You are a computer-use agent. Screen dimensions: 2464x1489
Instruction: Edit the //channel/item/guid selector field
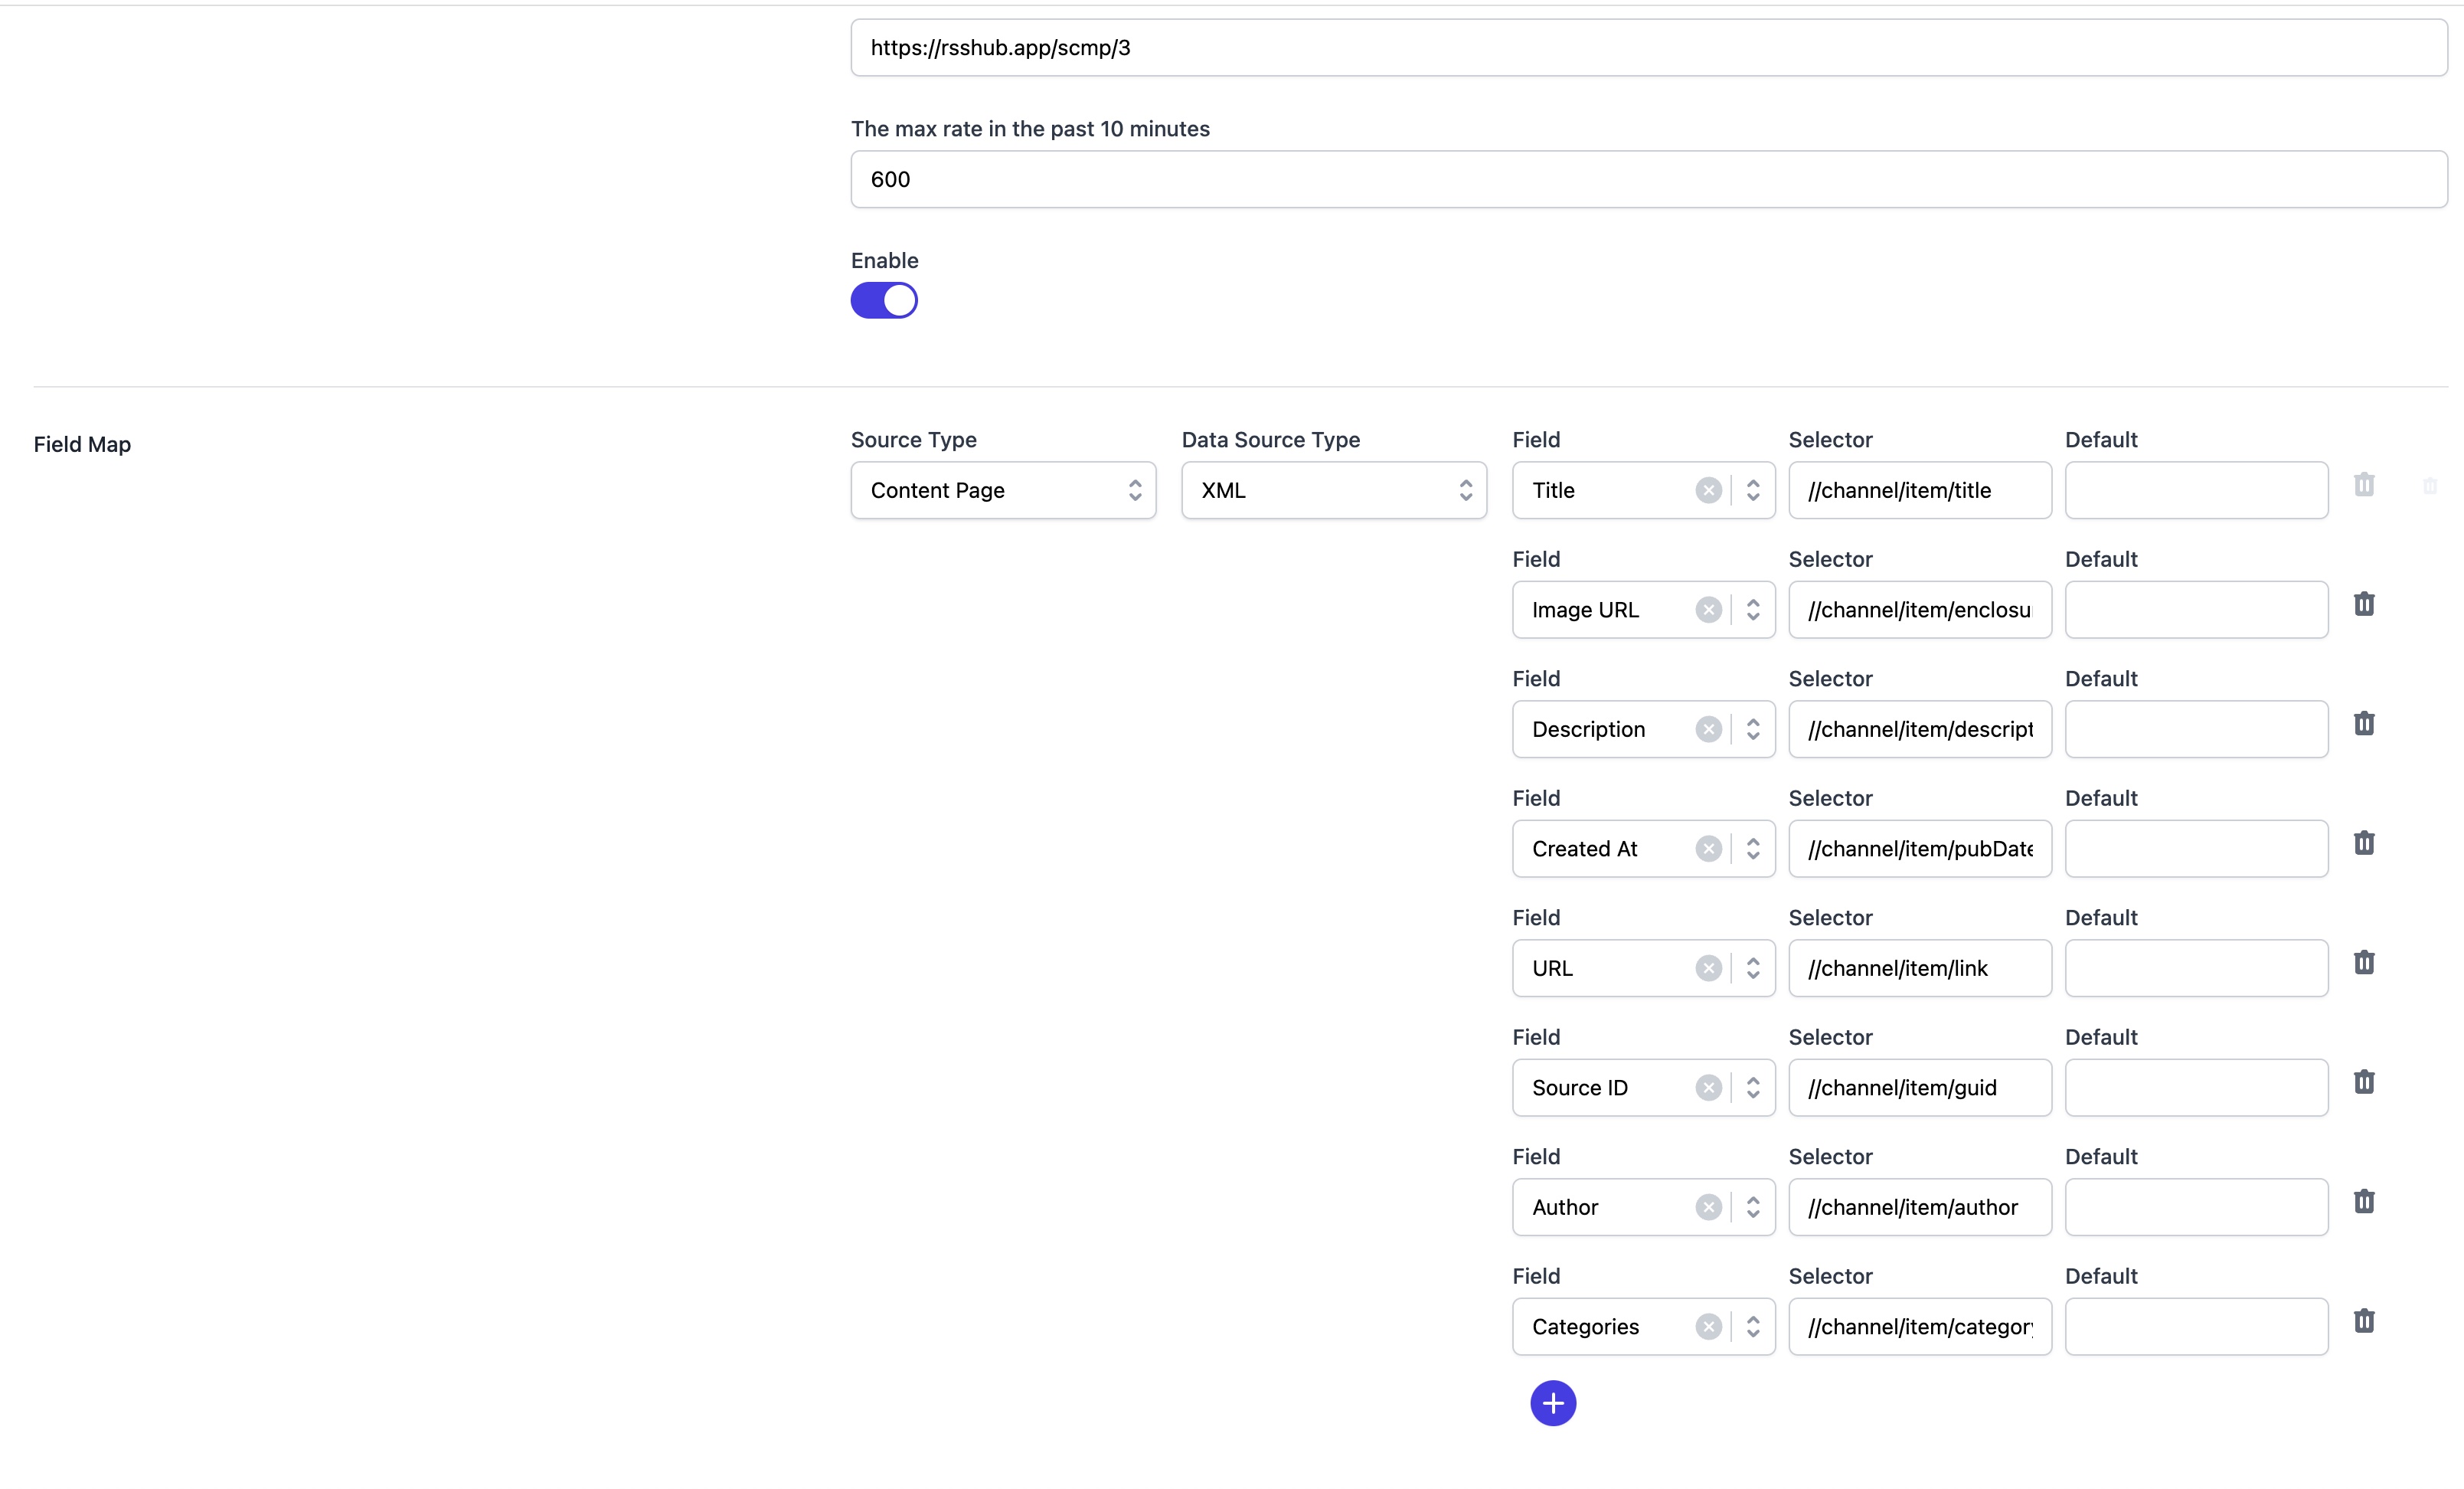pos(1919,1087)
